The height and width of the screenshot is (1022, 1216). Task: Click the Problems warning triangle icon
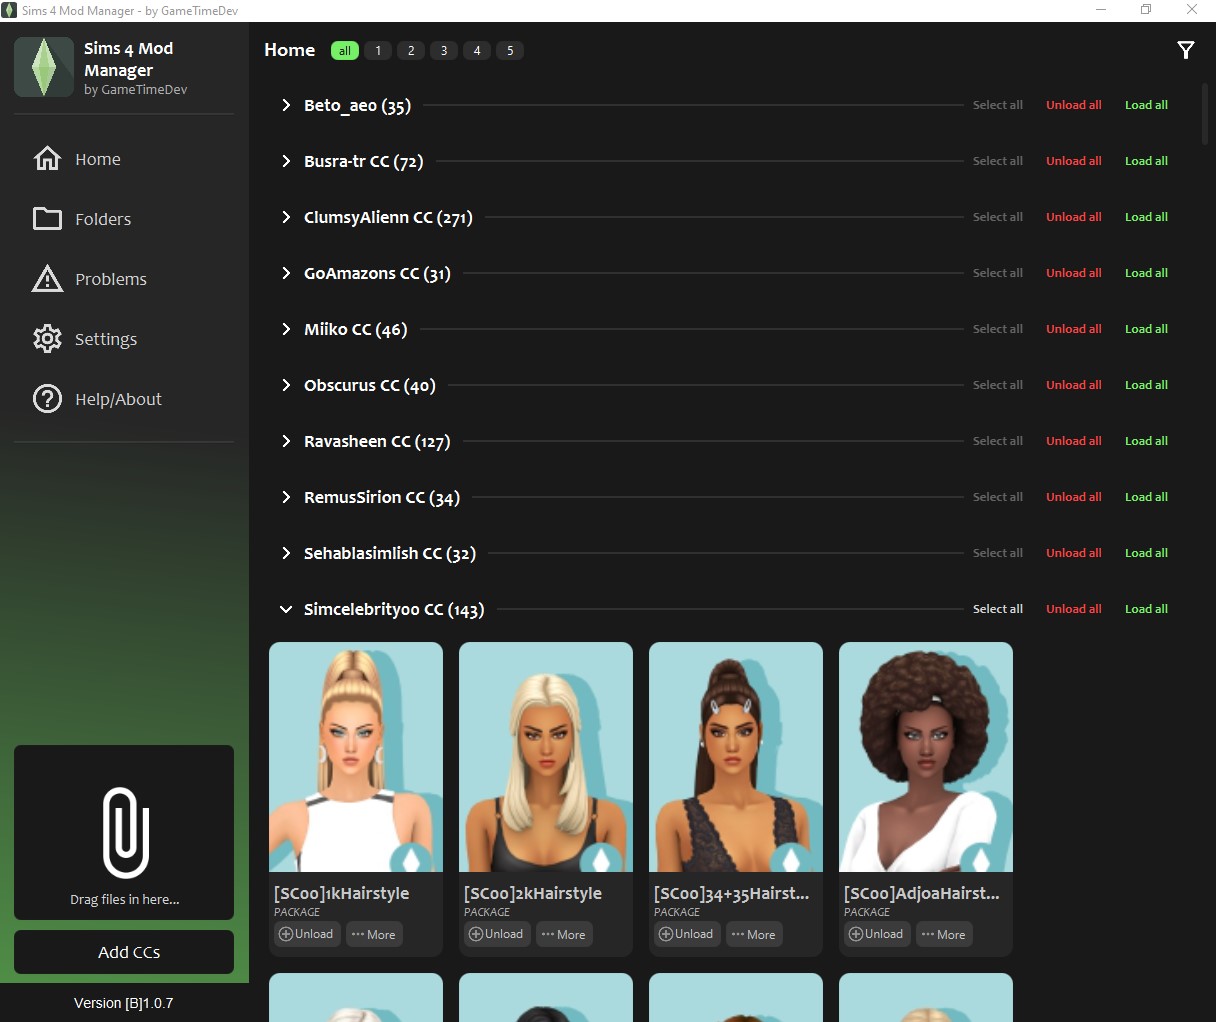click(47, 279)
